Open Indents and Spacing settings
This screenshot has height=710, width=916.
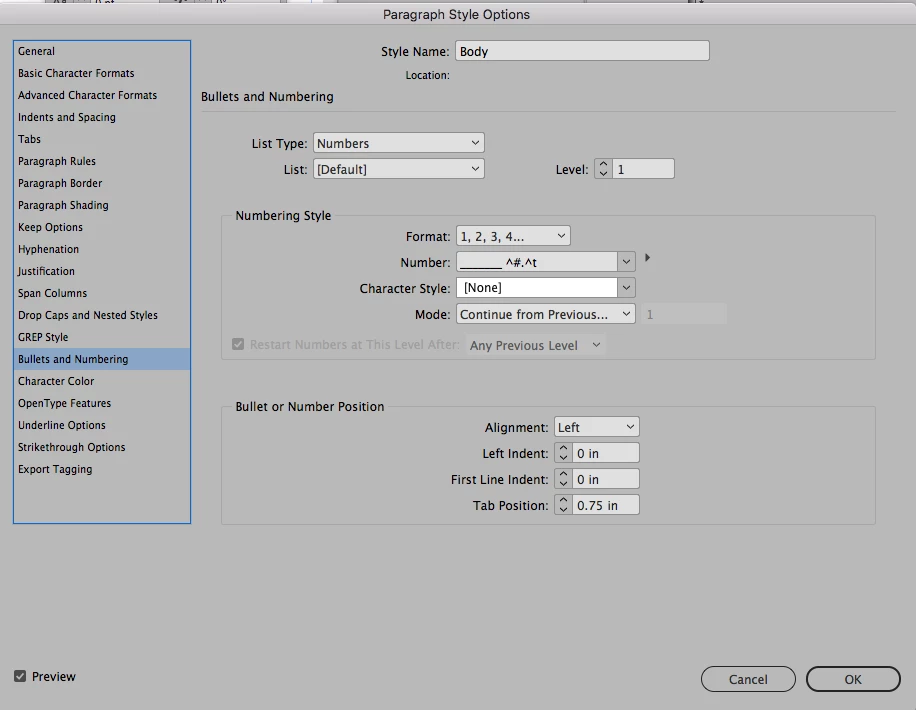pos(102,117)
